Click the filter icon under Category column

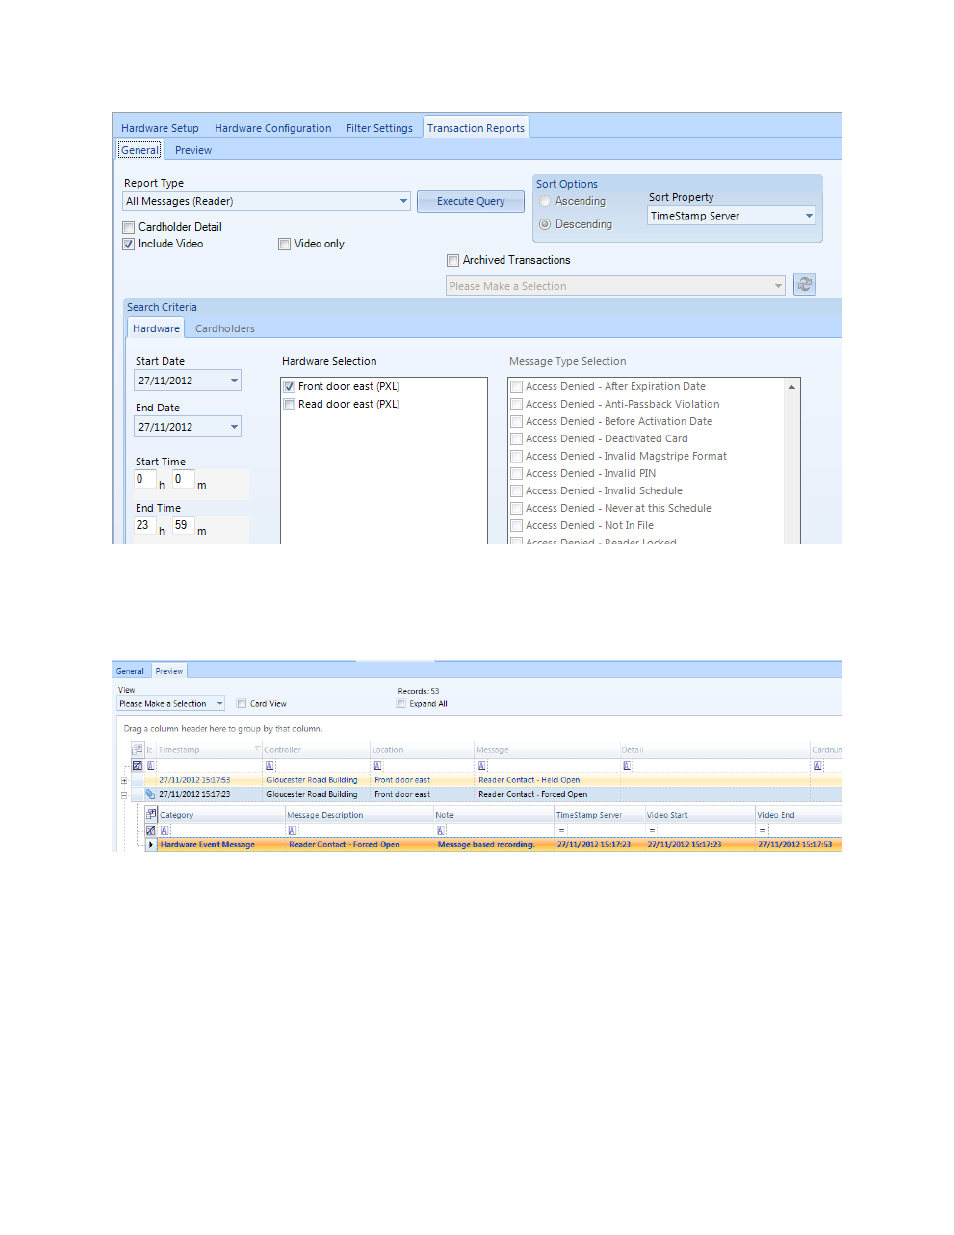[164, 831]
